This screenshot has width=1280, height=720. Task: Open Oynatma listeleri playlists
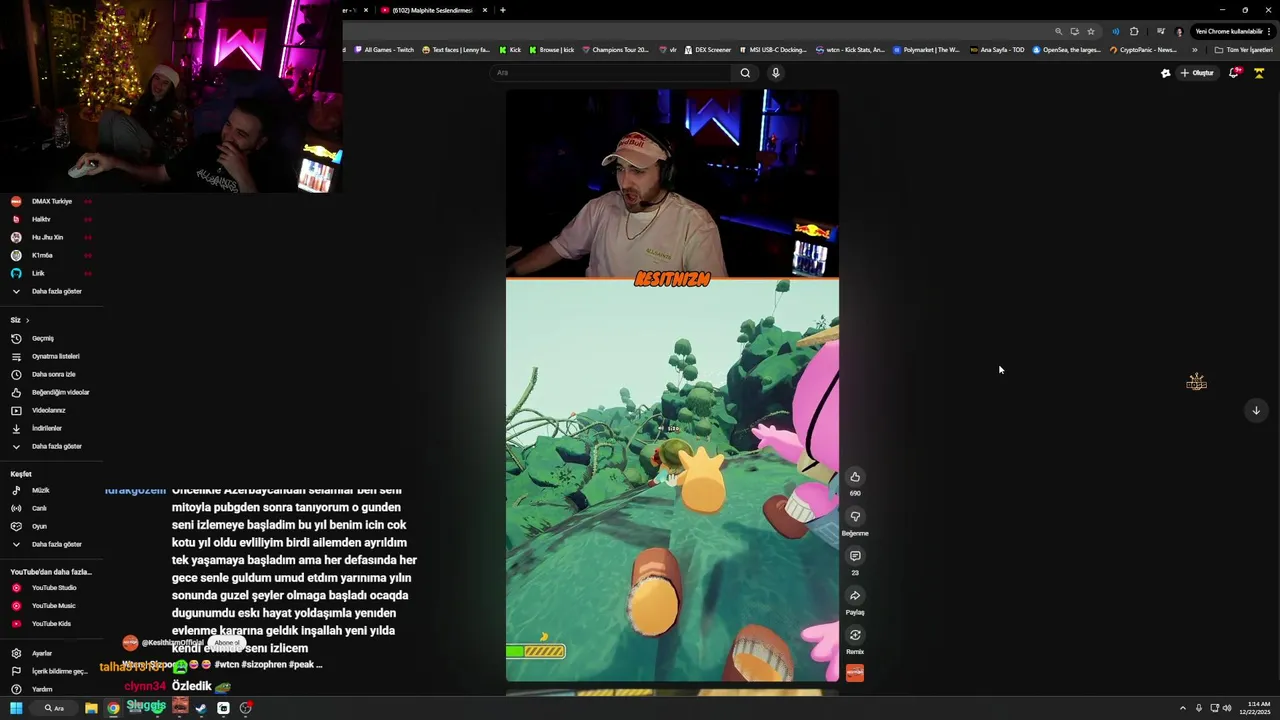coord(52,356)
